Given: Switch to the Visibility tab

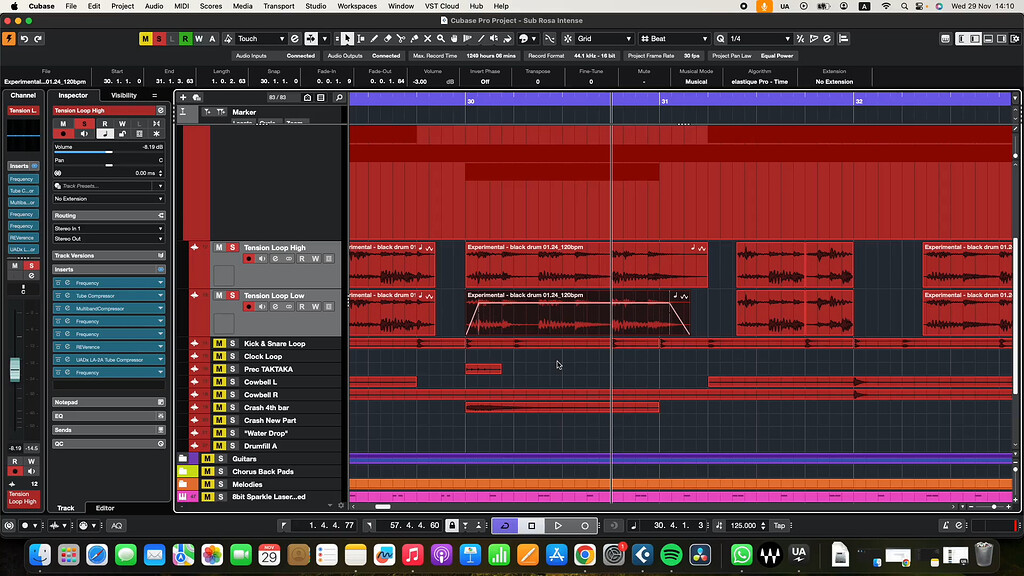Looking at the screenshot, I should click(x=124, y=95).
